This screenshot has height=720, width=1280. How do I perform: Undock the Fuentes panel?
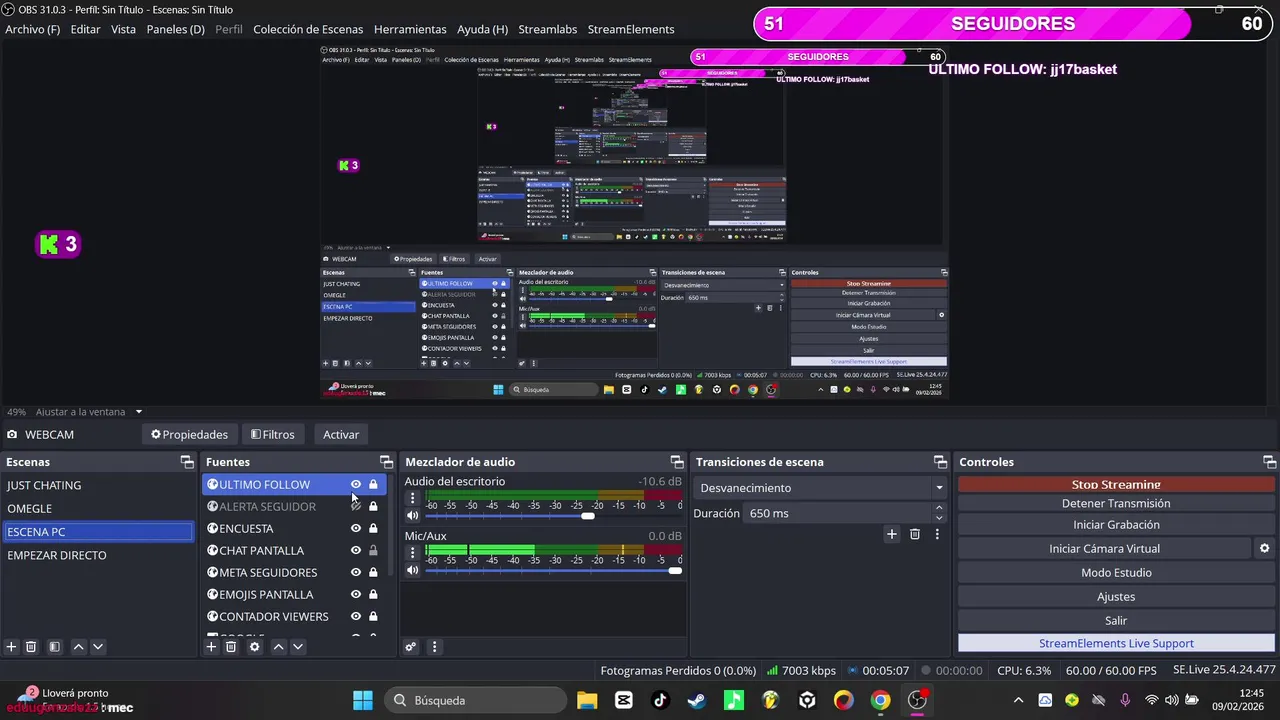387,462
